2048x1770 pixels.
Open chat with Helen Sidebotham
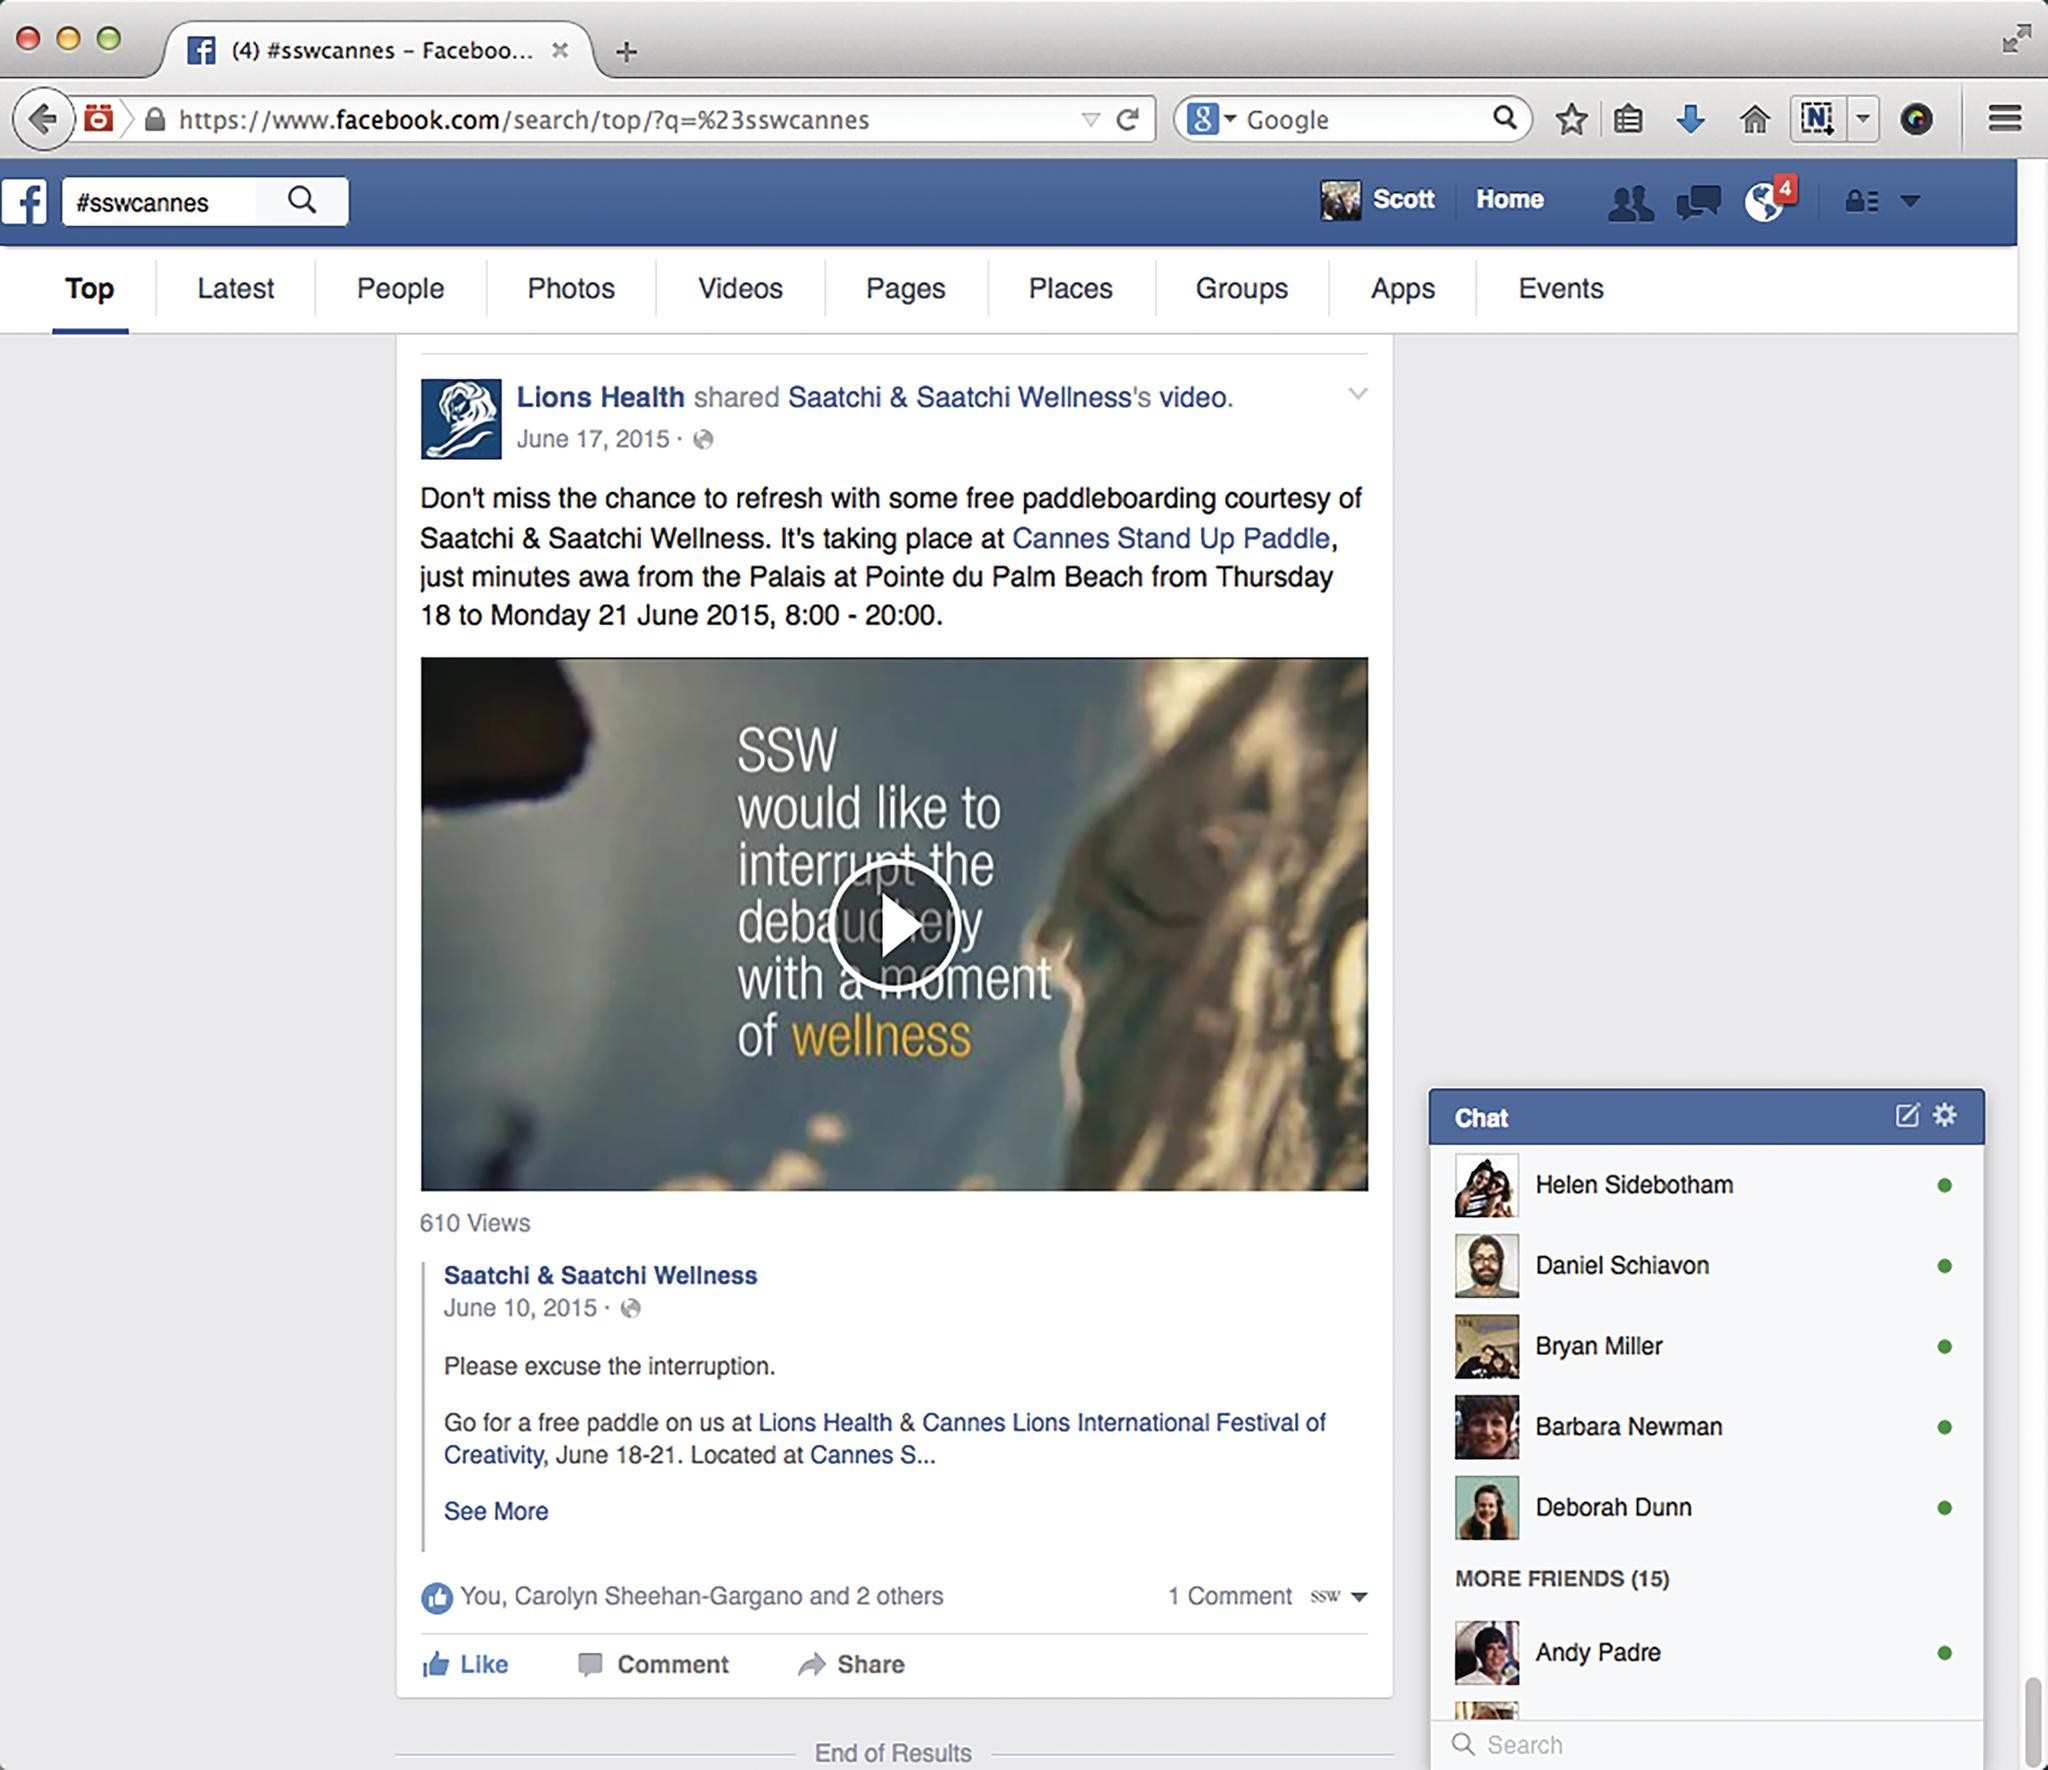[1706, 1185]
